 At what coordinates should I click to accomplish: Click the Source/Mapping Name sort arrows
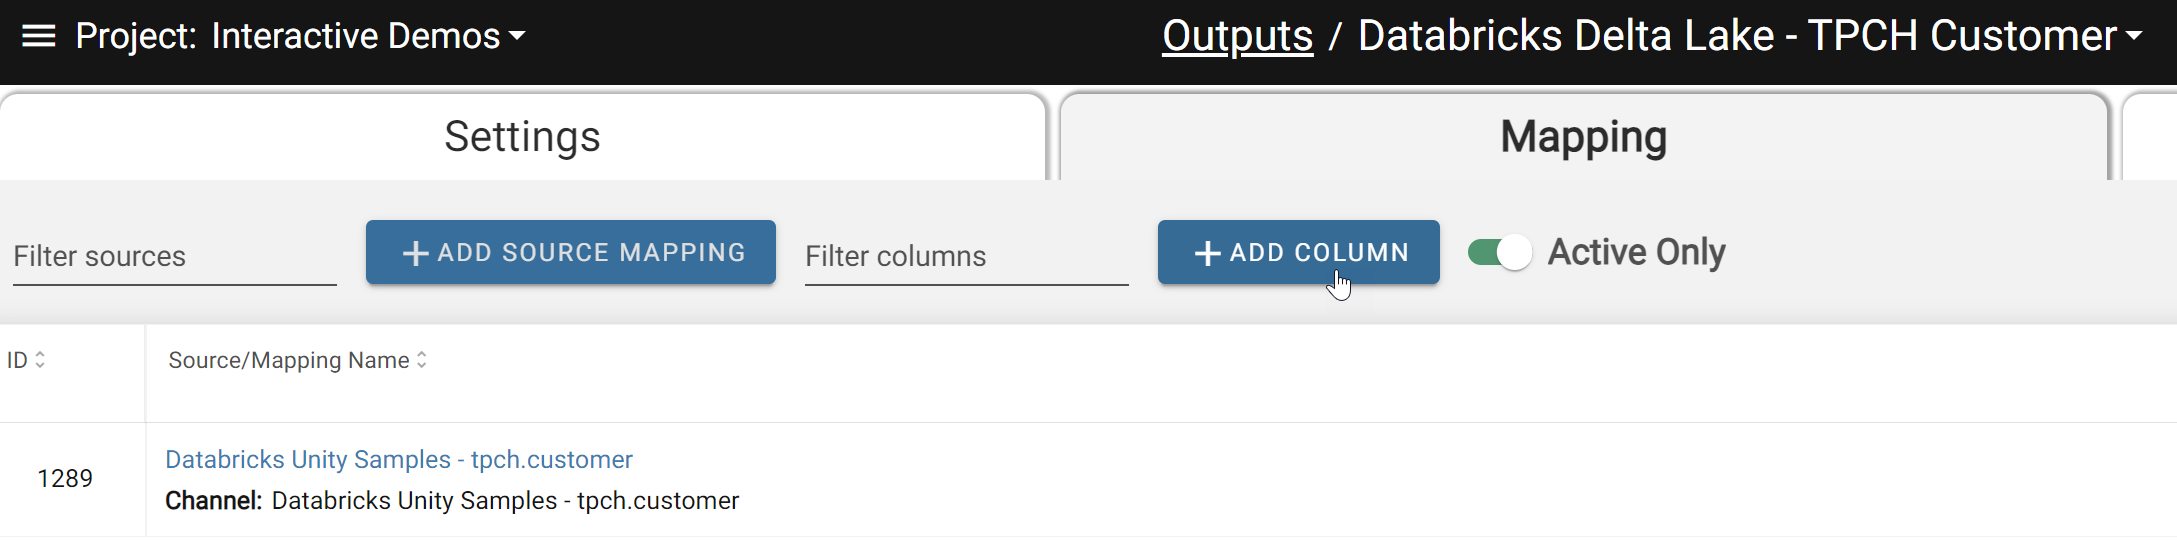(x=422, y=360)
